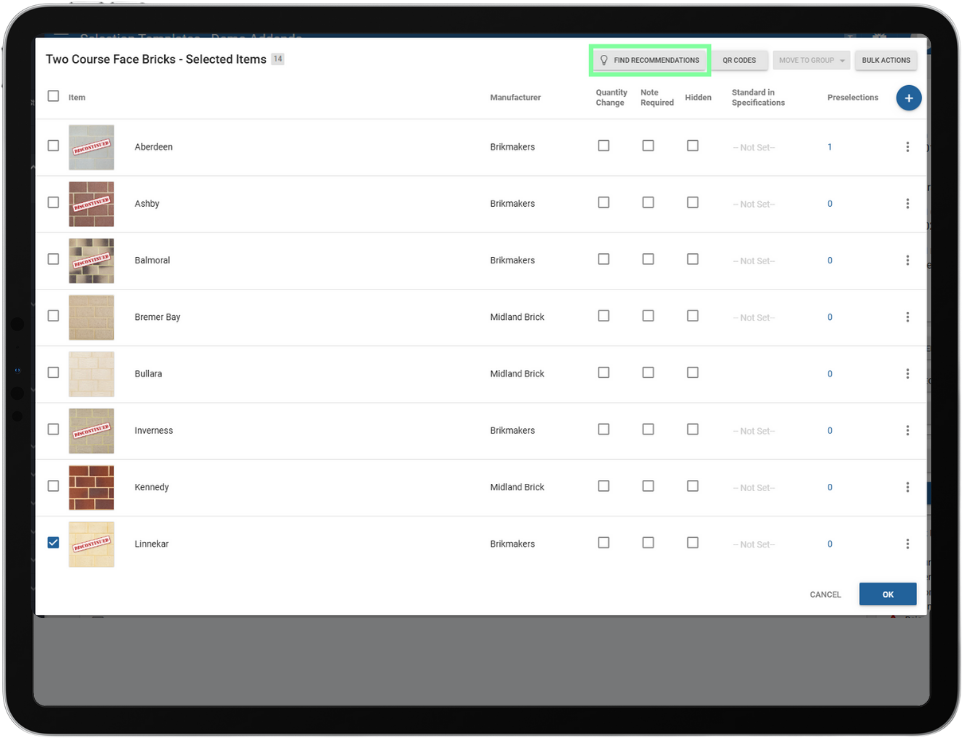The width and height of the screenshot is (963, 740).
Task: Click Cancel to dismiss the dialog
Action: tap(825, 595)
